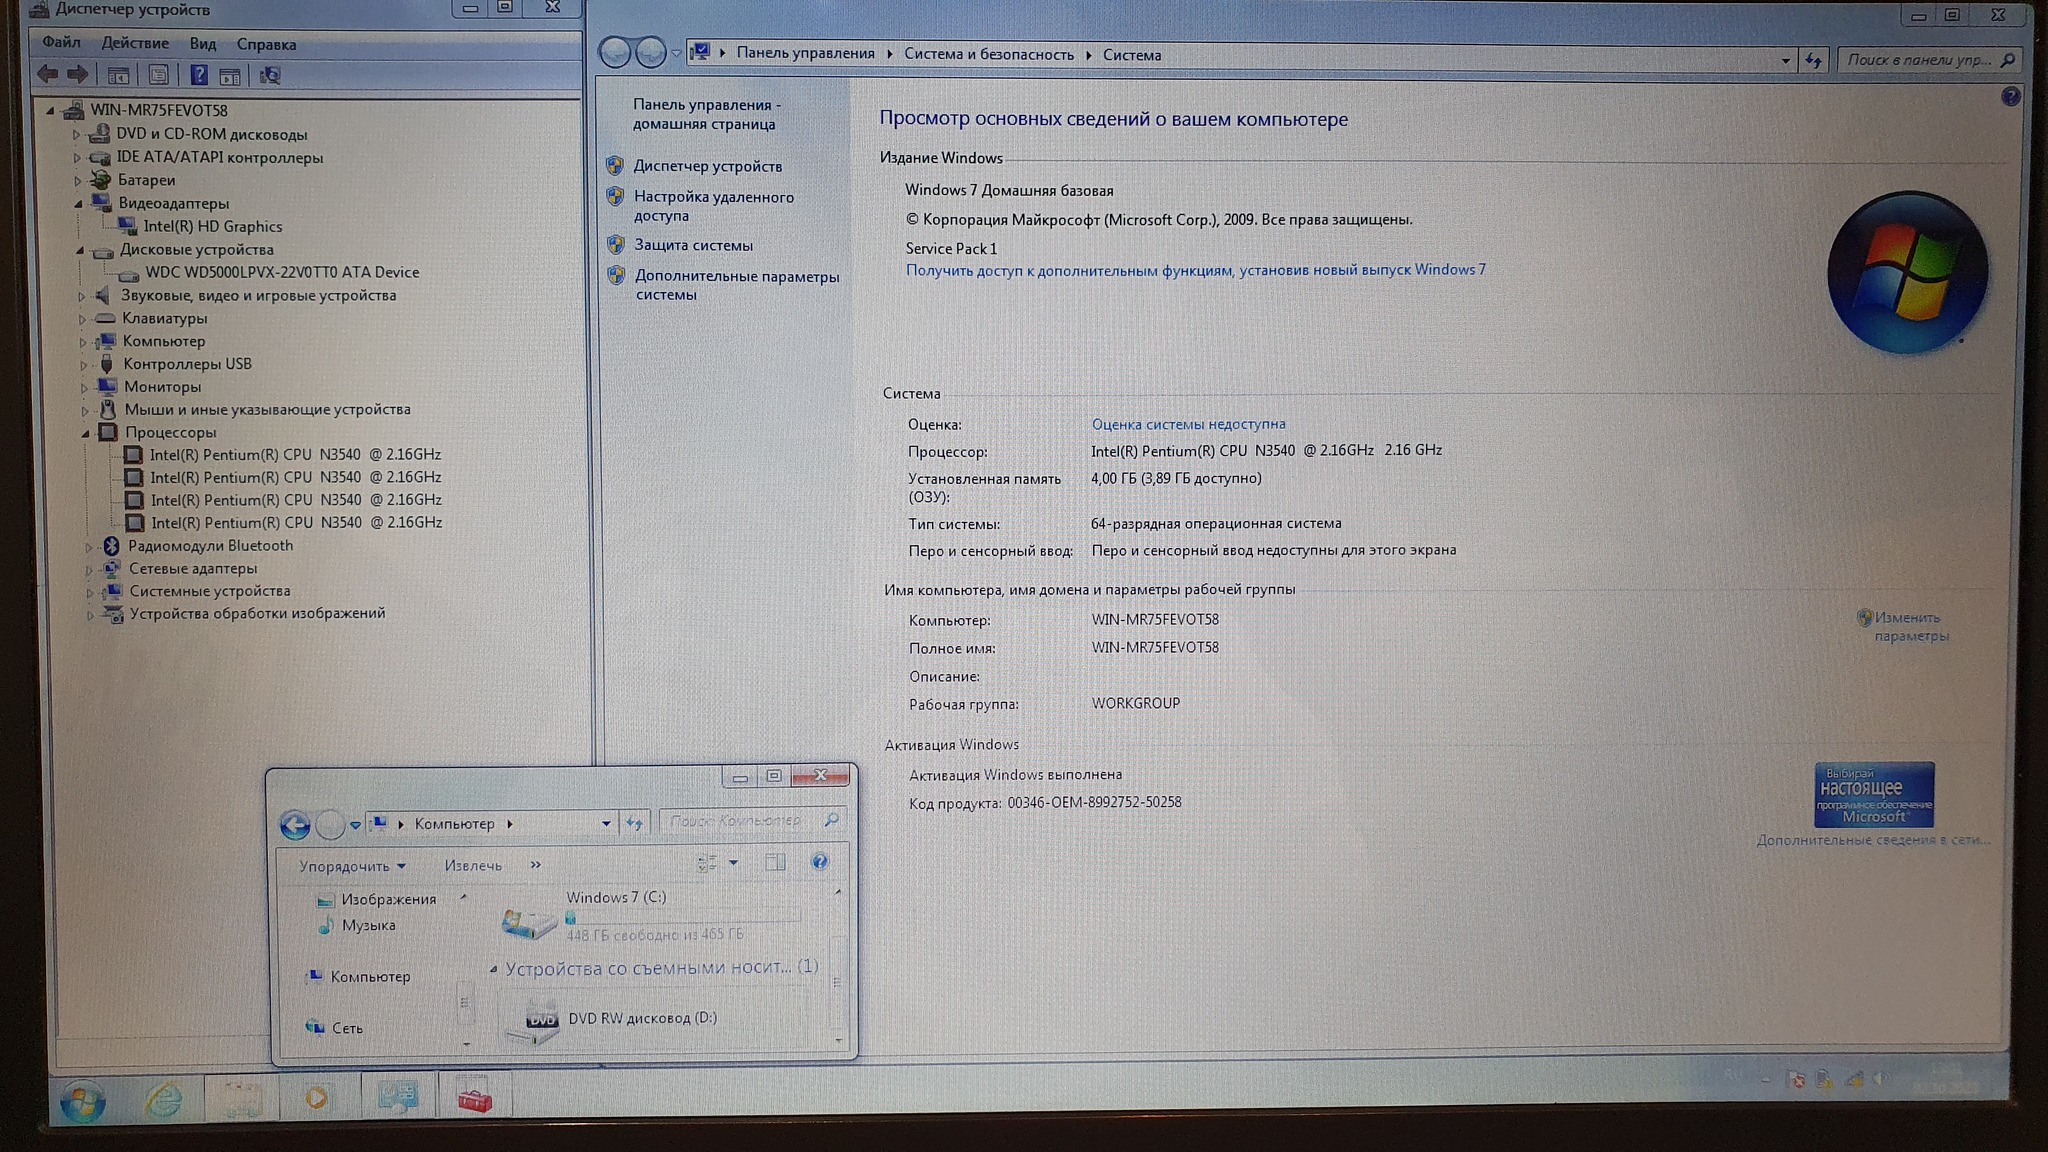The image size is (2048, 1152).
Task: Click the Windows 7 (C:) drive capacity bar
Action: pos(683,917)
